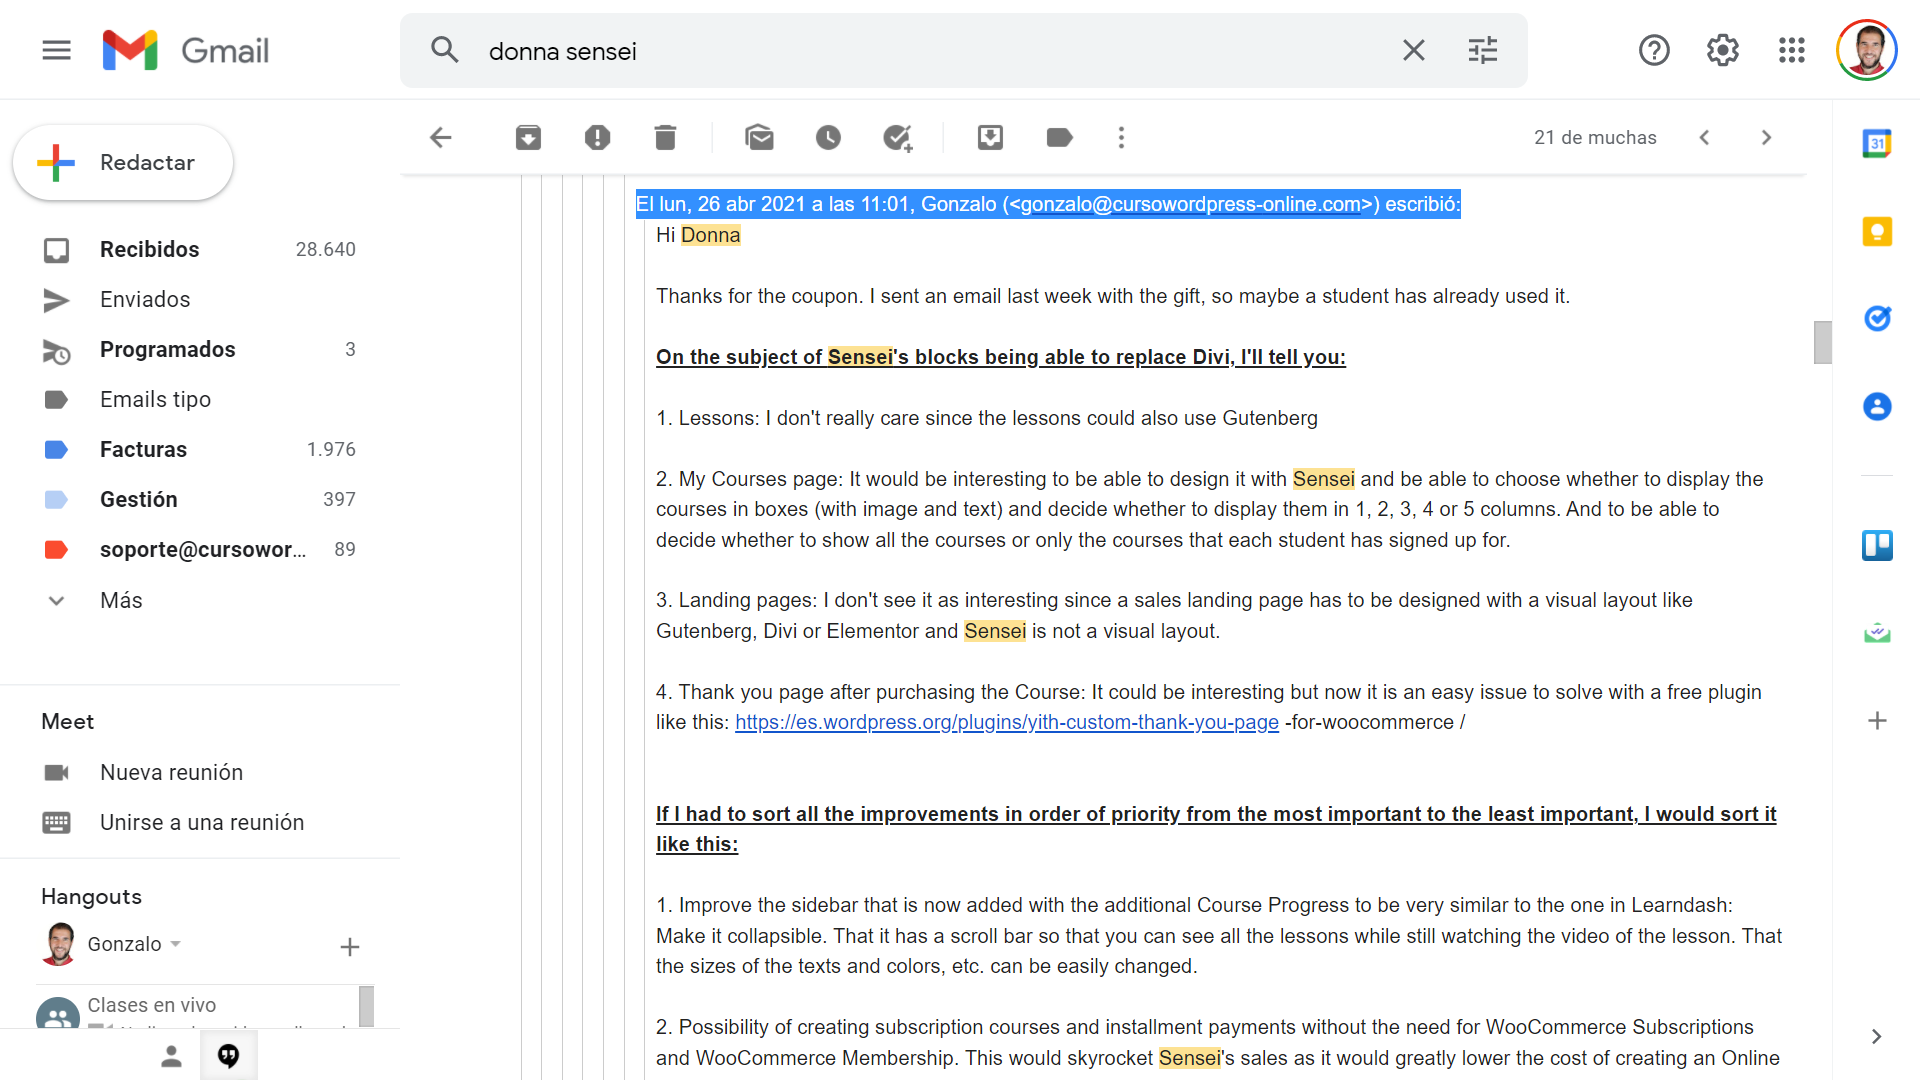Open the label tag menu
Viewport: 1920px width, 1080px height.
(x=1059, y=137)
